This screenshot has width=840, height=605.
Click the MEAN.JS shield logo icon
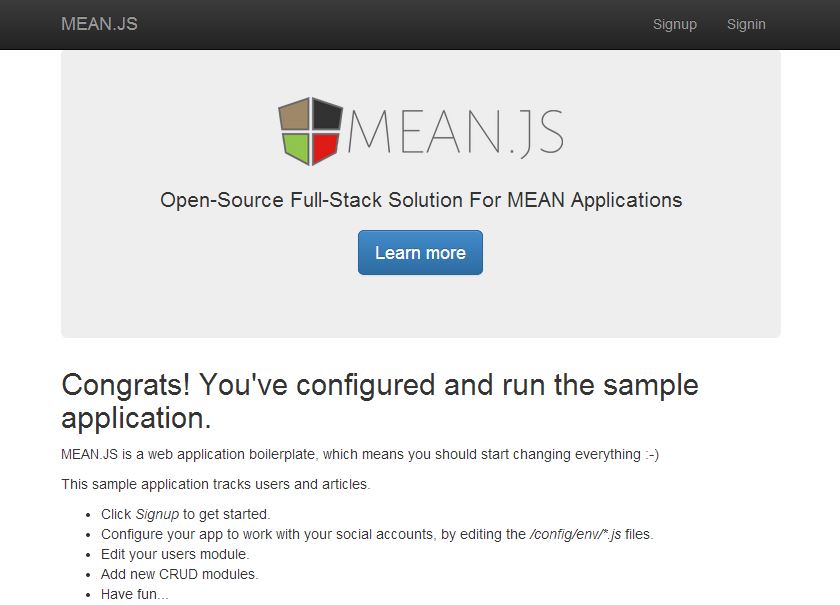tap(310, 131)
